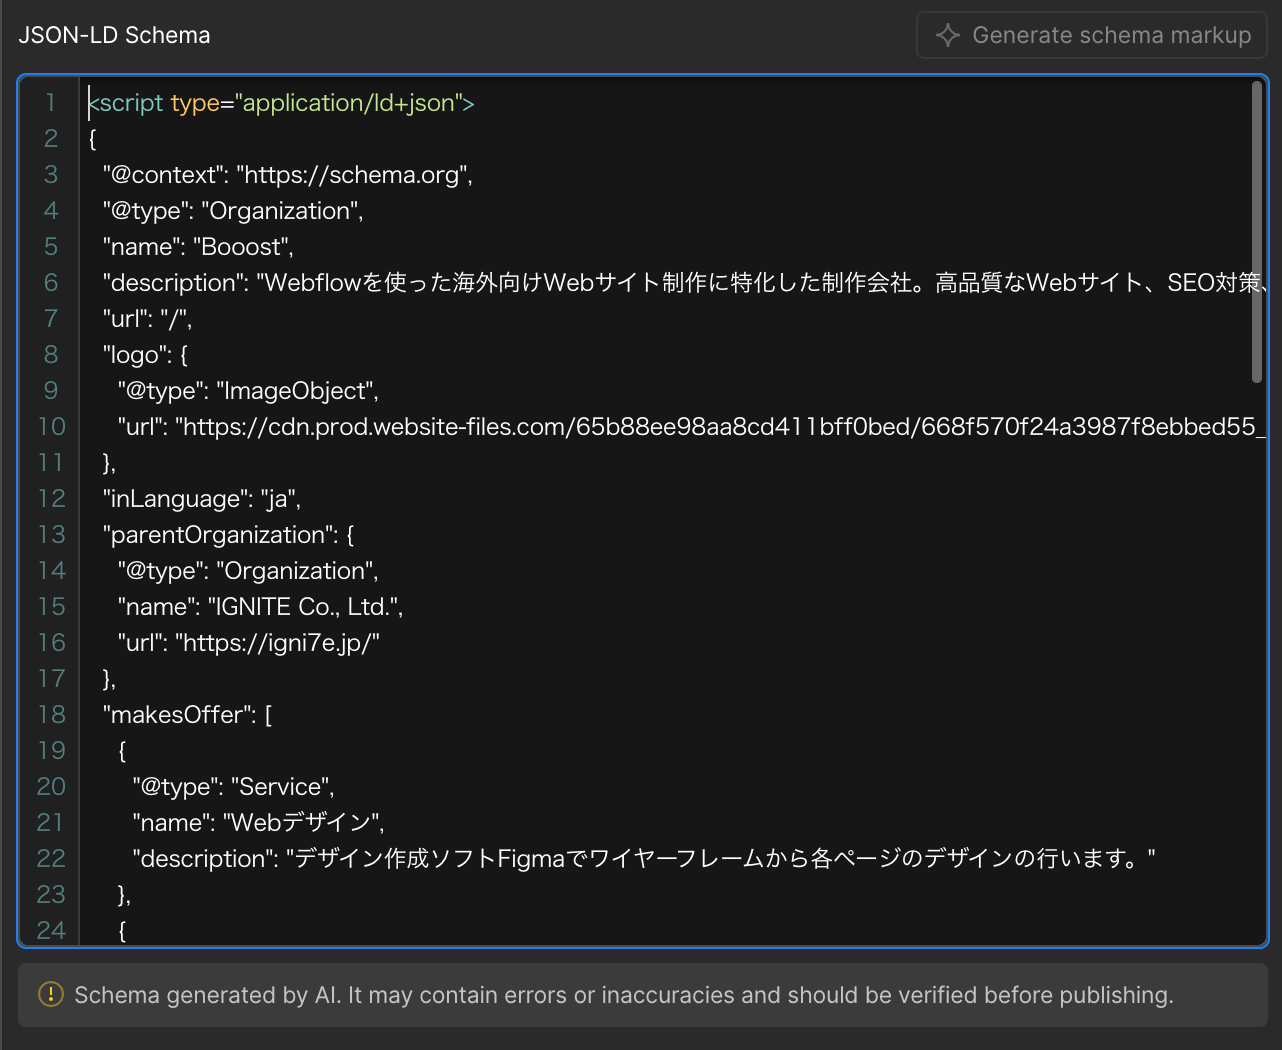Click the "@context": "https://schema.org" line
Screen dimensions: 1282x1050
click(x=288, y=175)
